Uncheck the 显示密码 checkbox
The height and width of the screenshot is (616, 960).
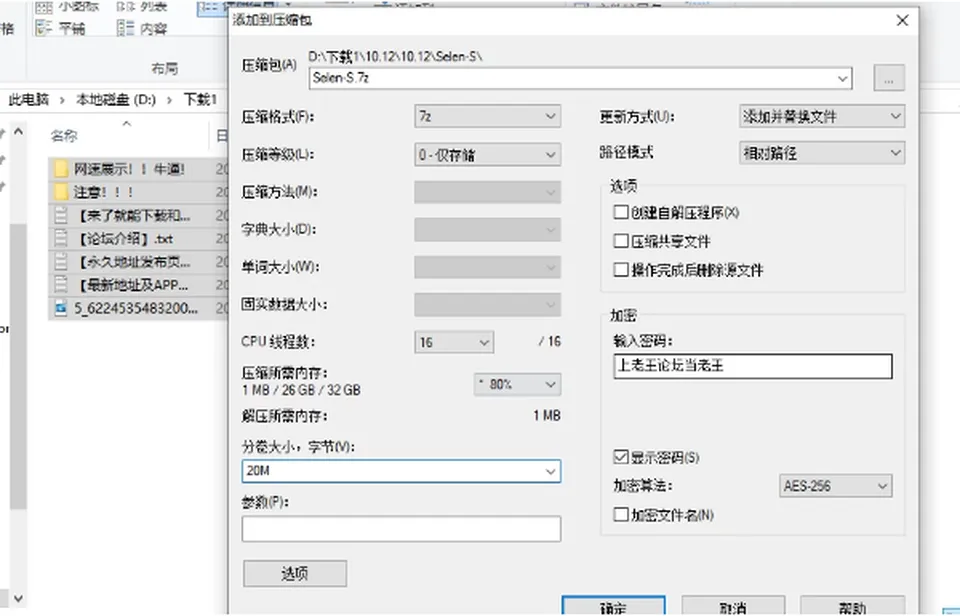[x=621, y=457]
